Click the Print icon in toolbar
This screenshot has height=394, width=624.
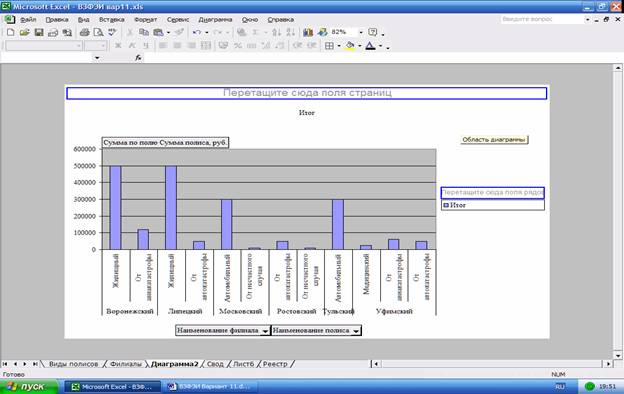84,32
